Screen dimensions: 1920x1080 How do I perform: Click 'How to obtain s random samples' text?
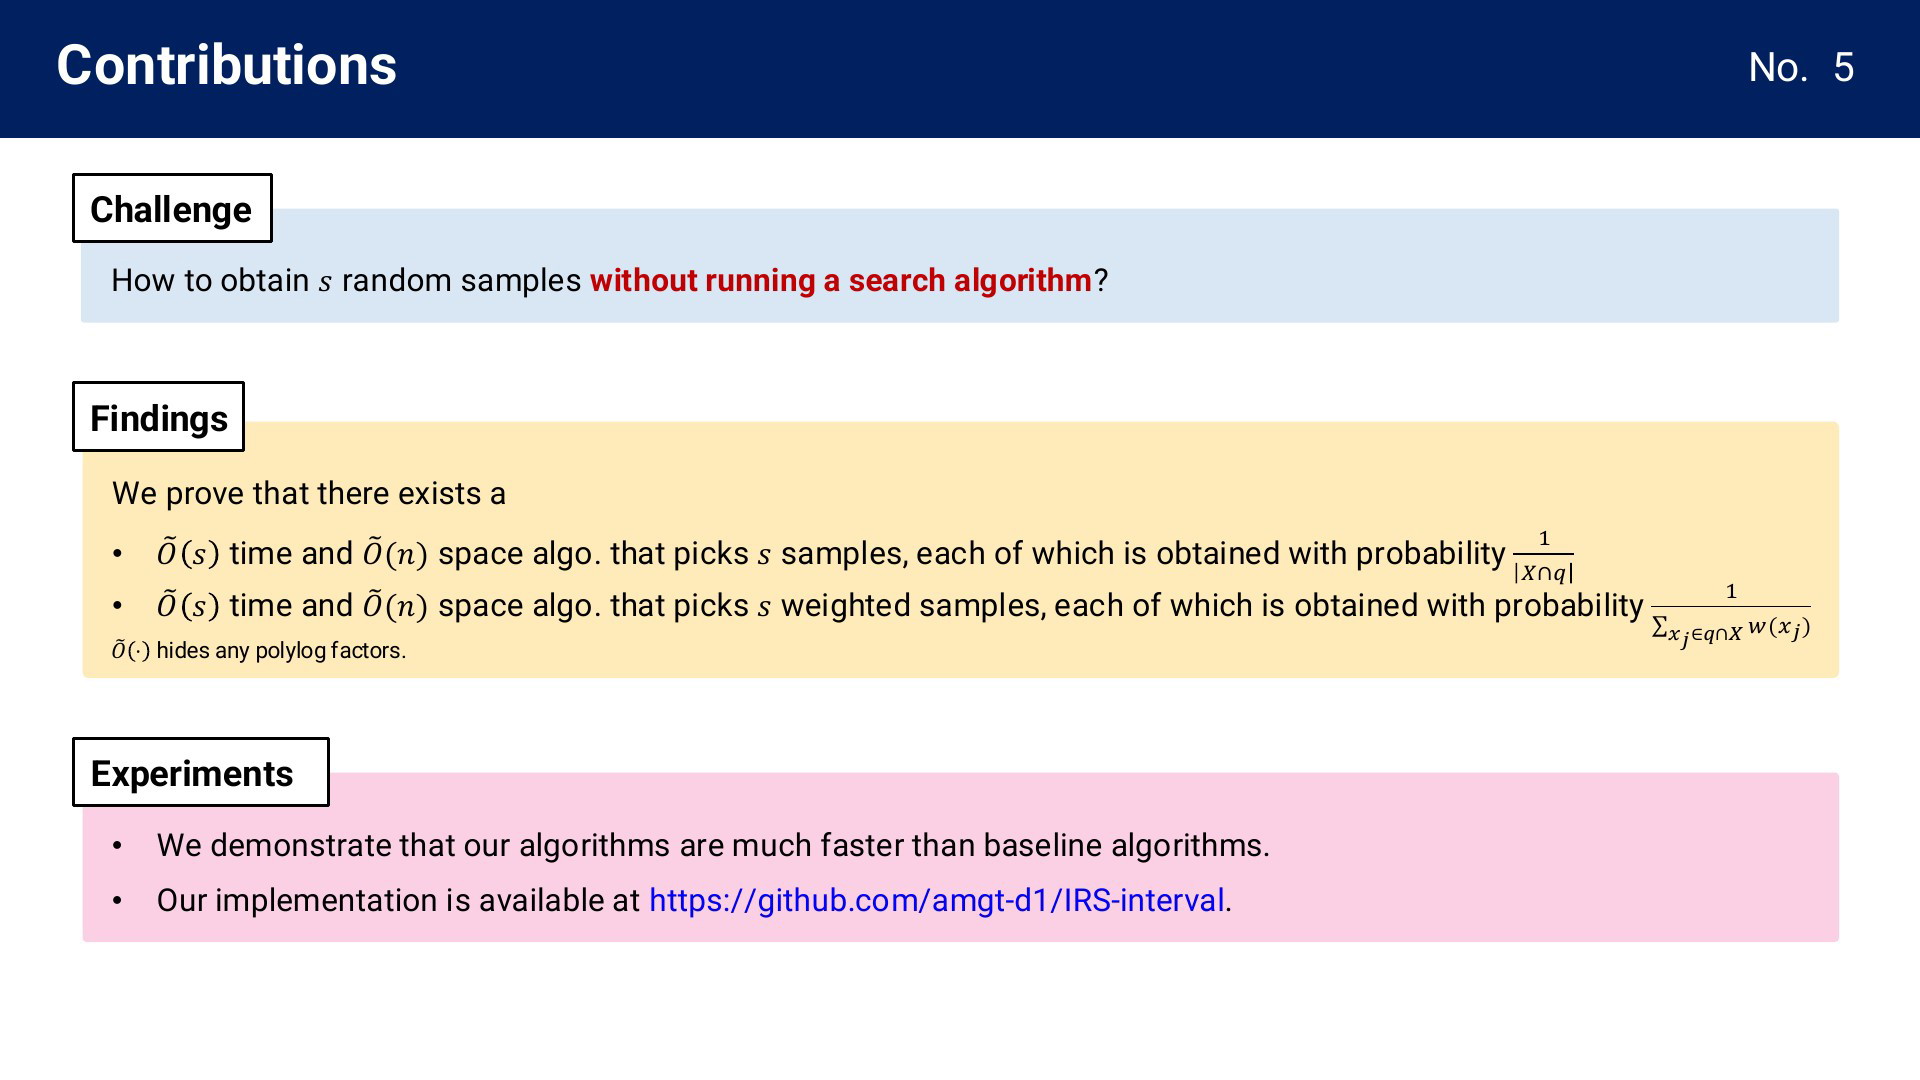coord(346,280)
